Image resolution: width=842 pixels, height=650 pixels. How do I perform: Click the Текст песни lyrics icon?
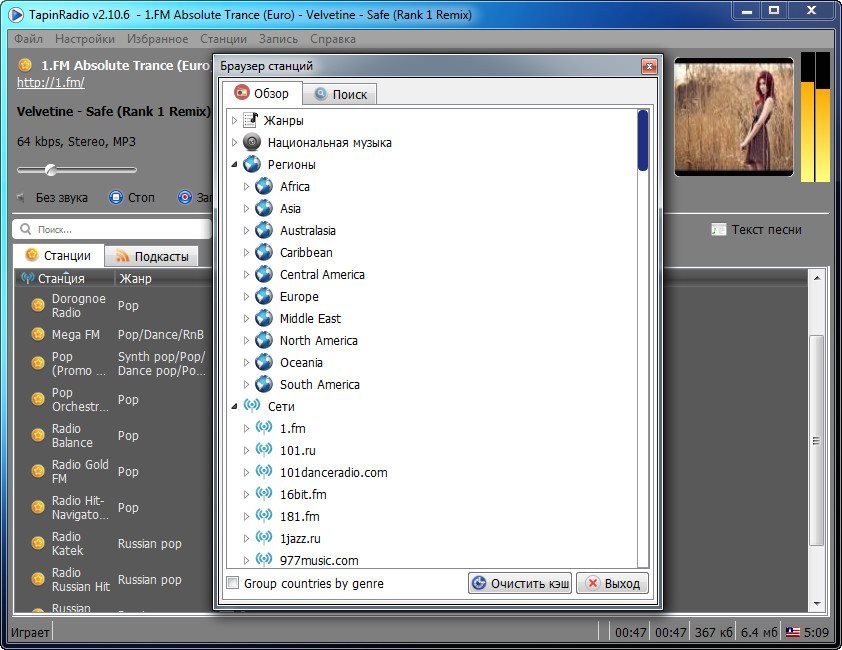(719, 229)
